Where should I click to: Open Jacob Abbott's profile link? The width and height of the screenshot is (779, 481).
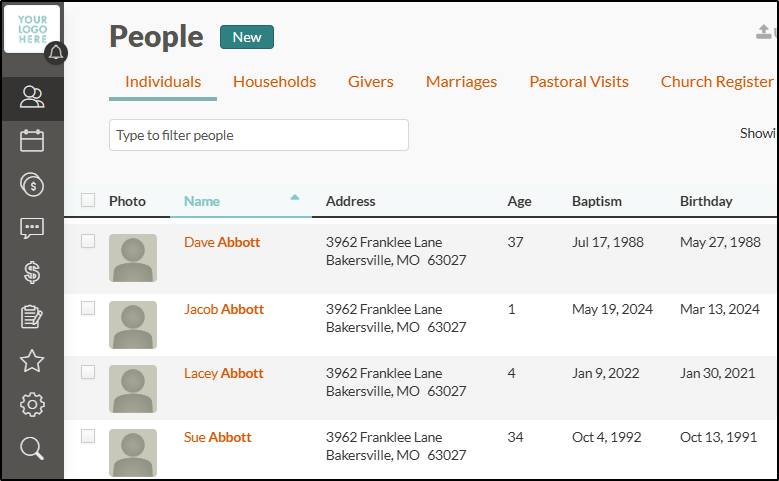coord(224,309)
